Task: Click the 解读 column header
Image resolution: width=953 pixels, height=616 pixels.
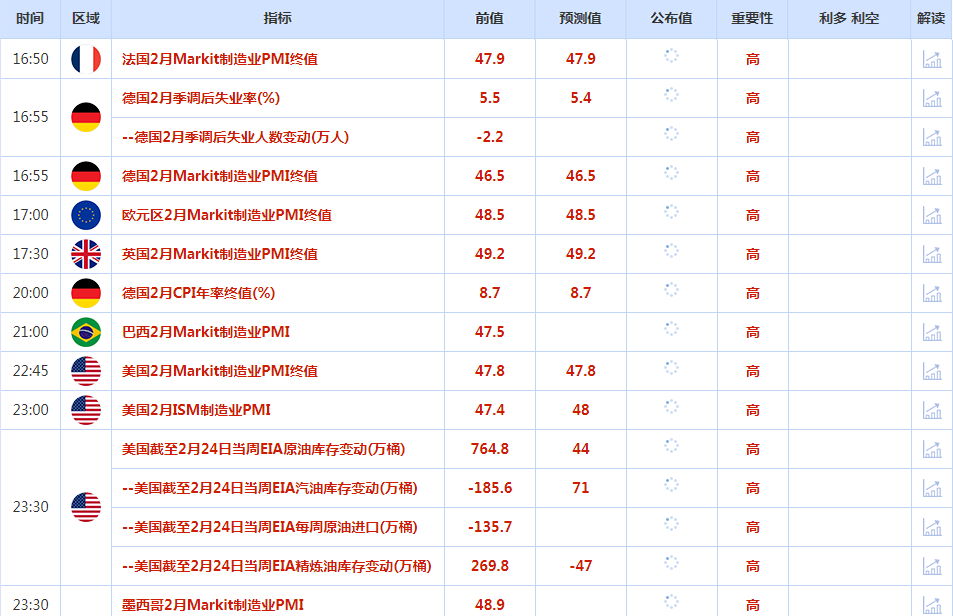Action: (931, 18)
